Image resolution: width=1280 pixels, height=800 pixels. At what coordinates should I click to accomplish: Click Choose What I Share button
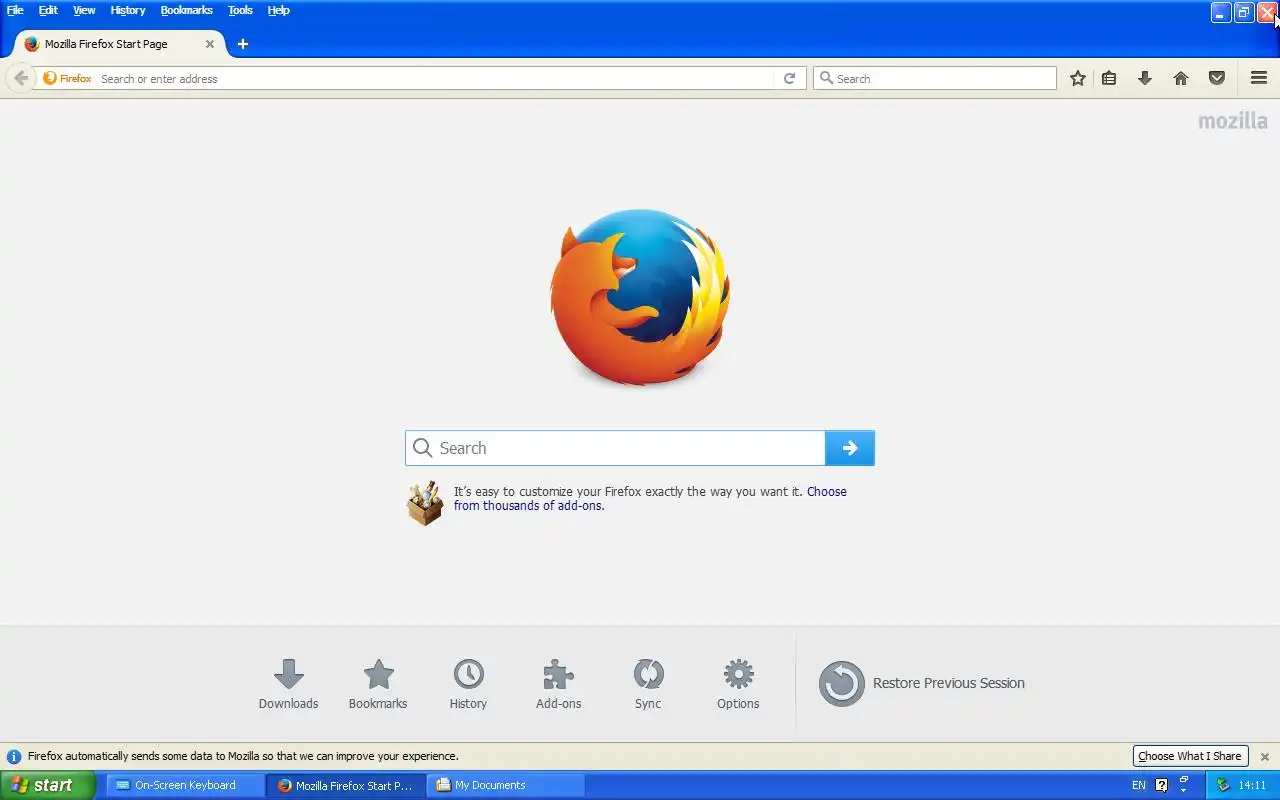(1190, 756)
